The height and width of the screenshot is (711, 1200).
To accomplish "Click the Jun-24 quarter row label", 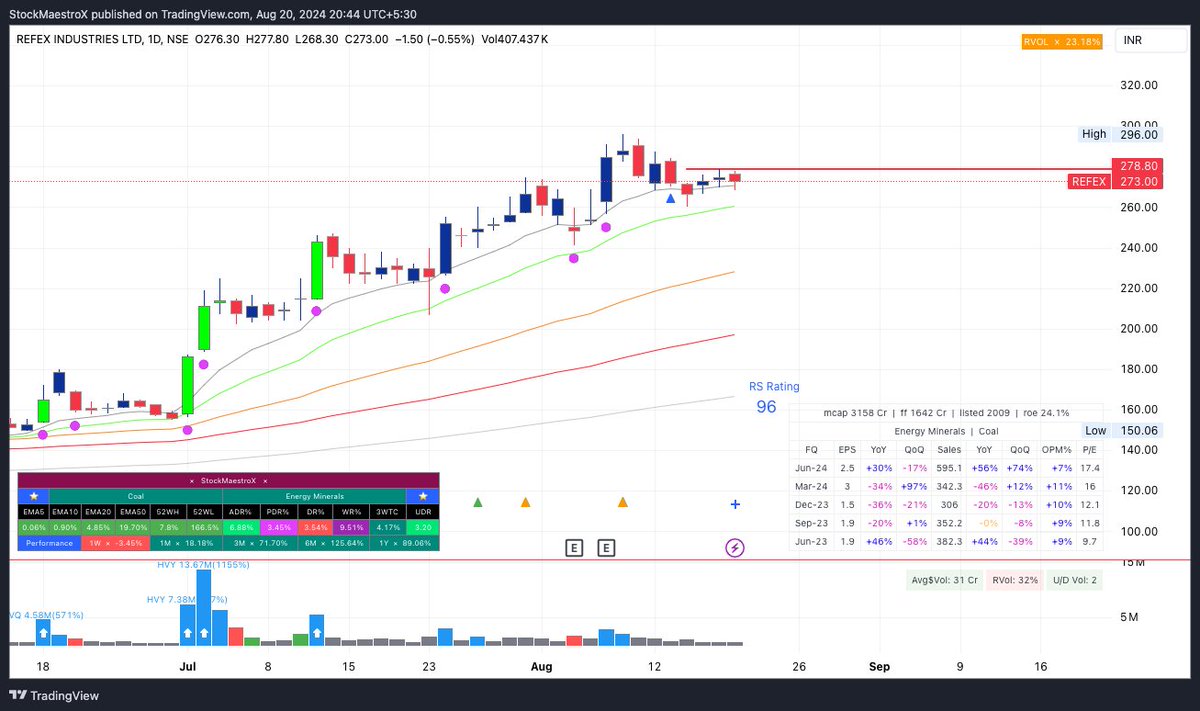I will click(x=811, y=467).
